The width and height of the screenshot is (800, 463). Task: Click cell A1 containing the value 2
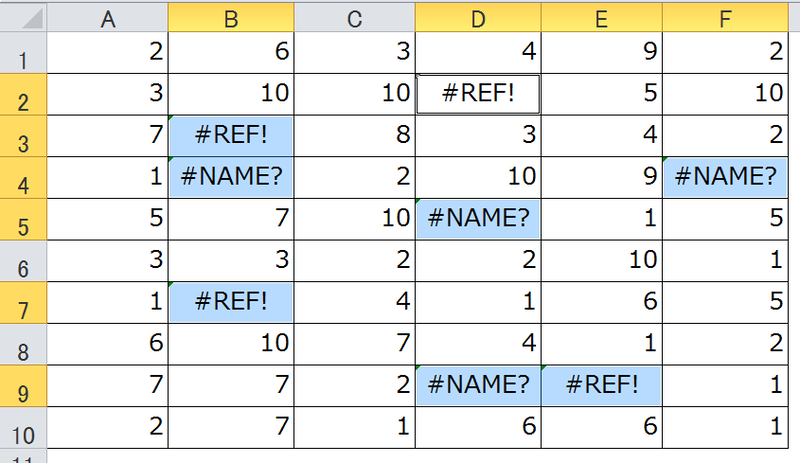(x=108, y=52)
